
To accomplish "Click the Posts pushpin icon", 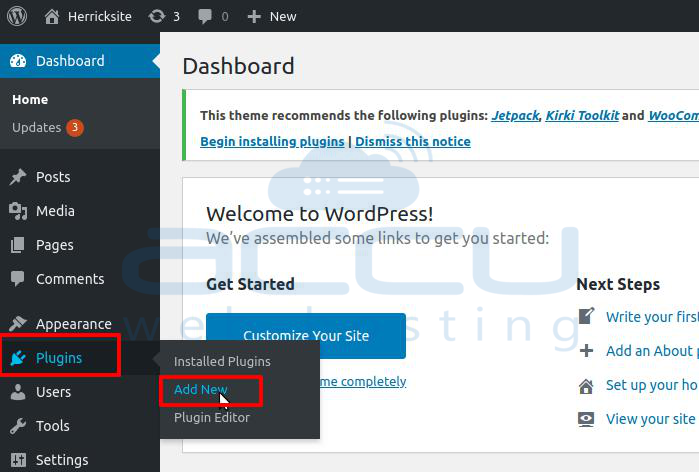I will click(18, 177).
